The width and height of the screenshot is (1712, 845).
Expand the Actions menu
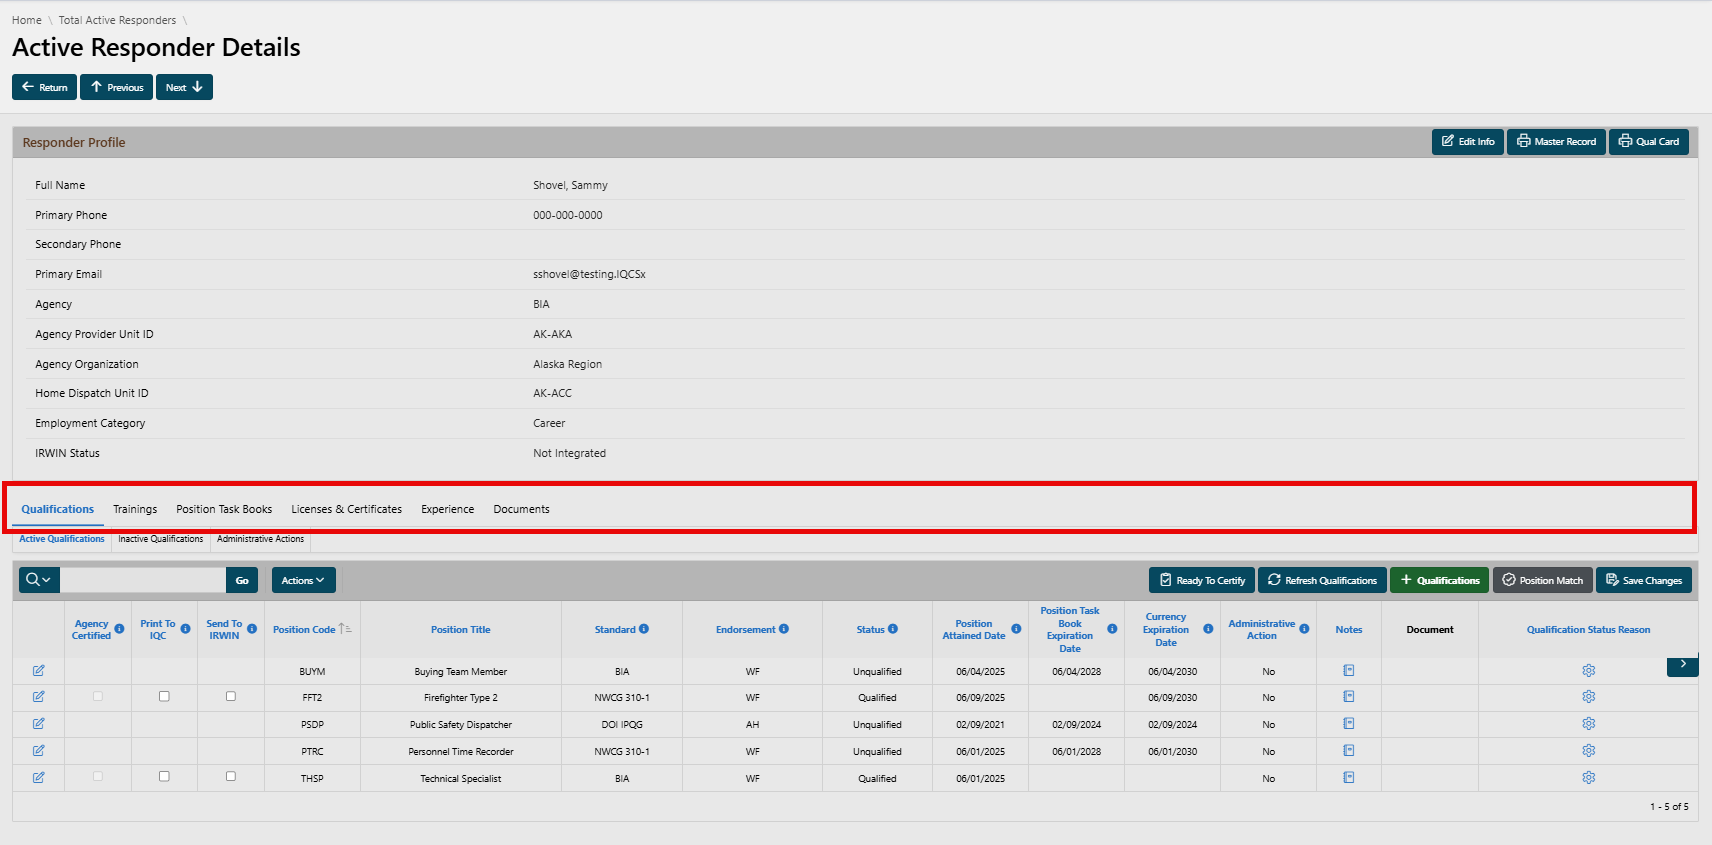pyautogui.click(x=303, y=580)
